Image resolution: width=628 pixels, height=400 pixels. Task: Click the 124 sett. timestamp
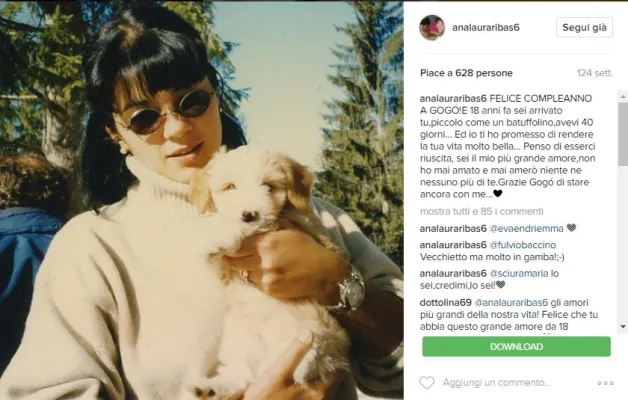[595, 73]
